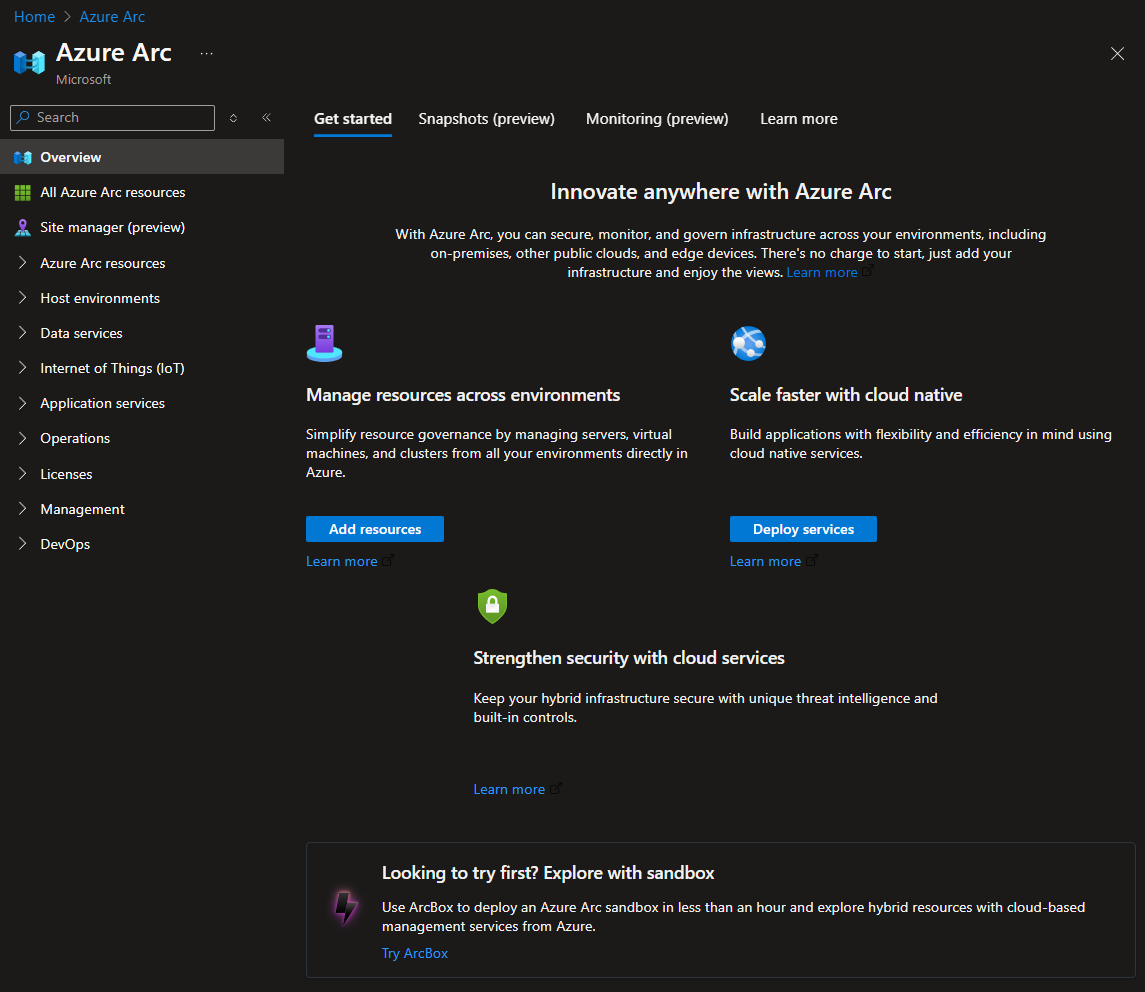Click external link icon under Deploy services

tap(812, 560)
